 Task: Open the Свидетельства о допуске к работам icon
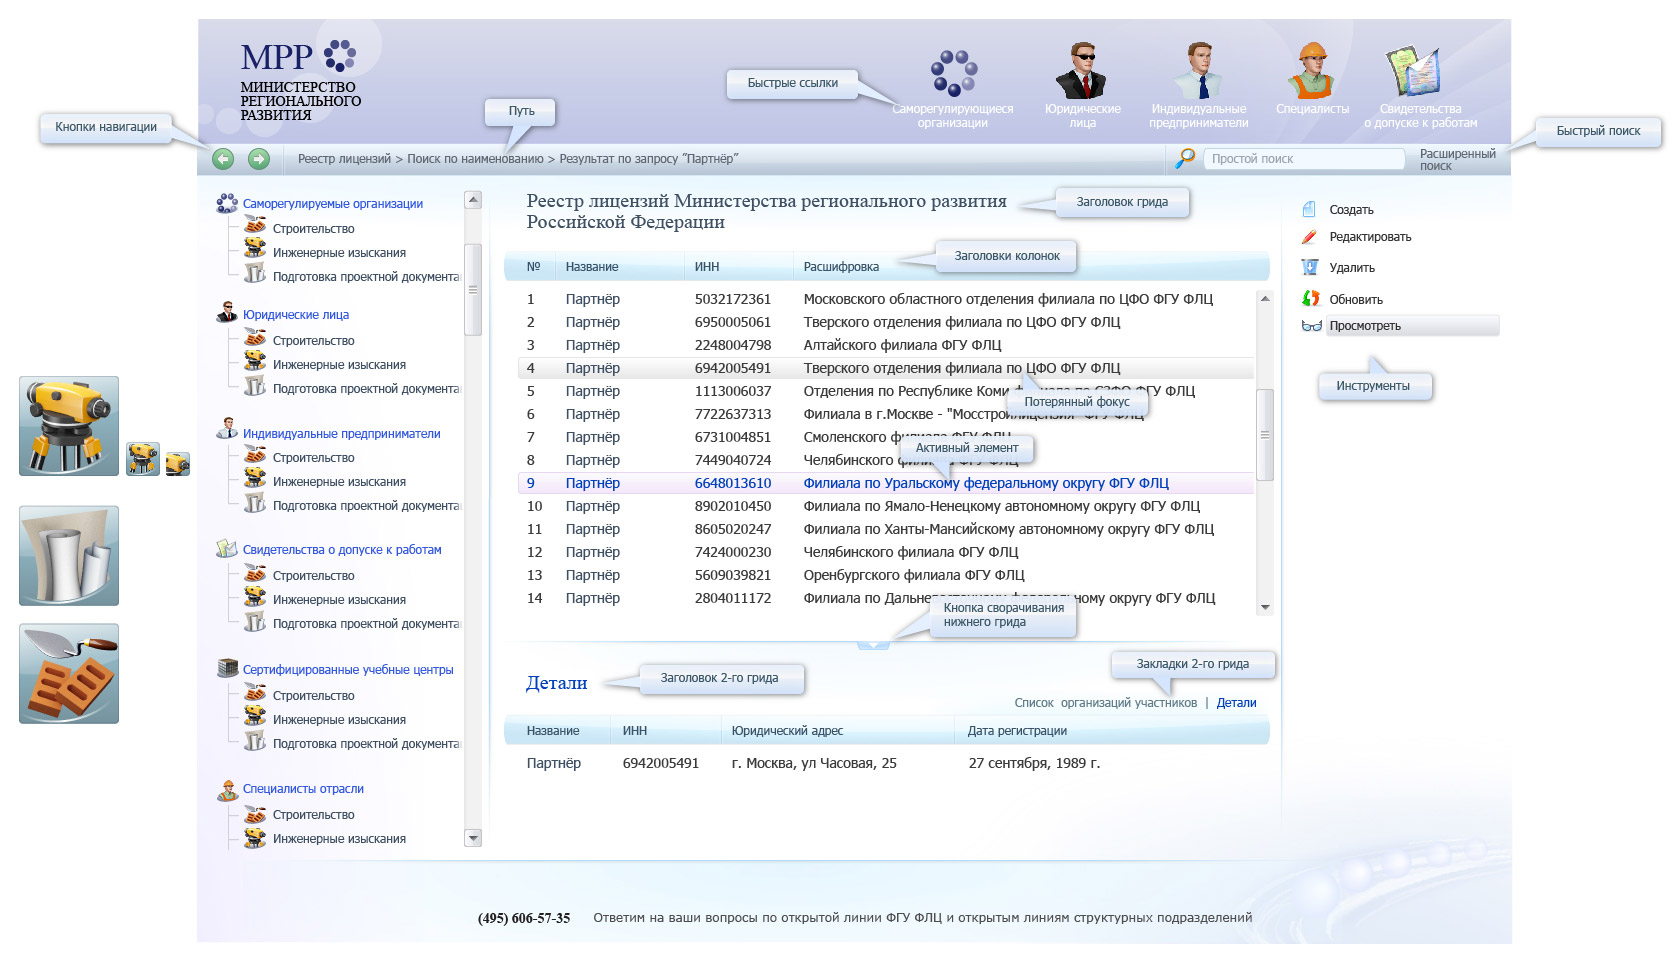coord(1413,72)
